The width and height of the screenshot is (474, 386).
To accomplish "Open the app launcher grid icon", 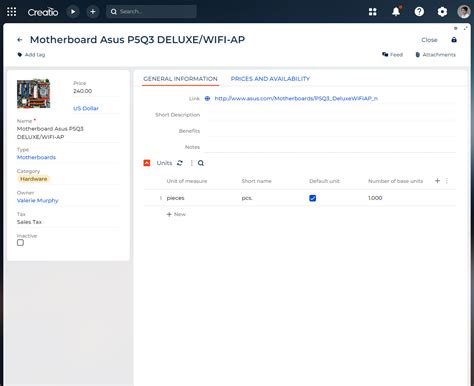I will 12,12.
